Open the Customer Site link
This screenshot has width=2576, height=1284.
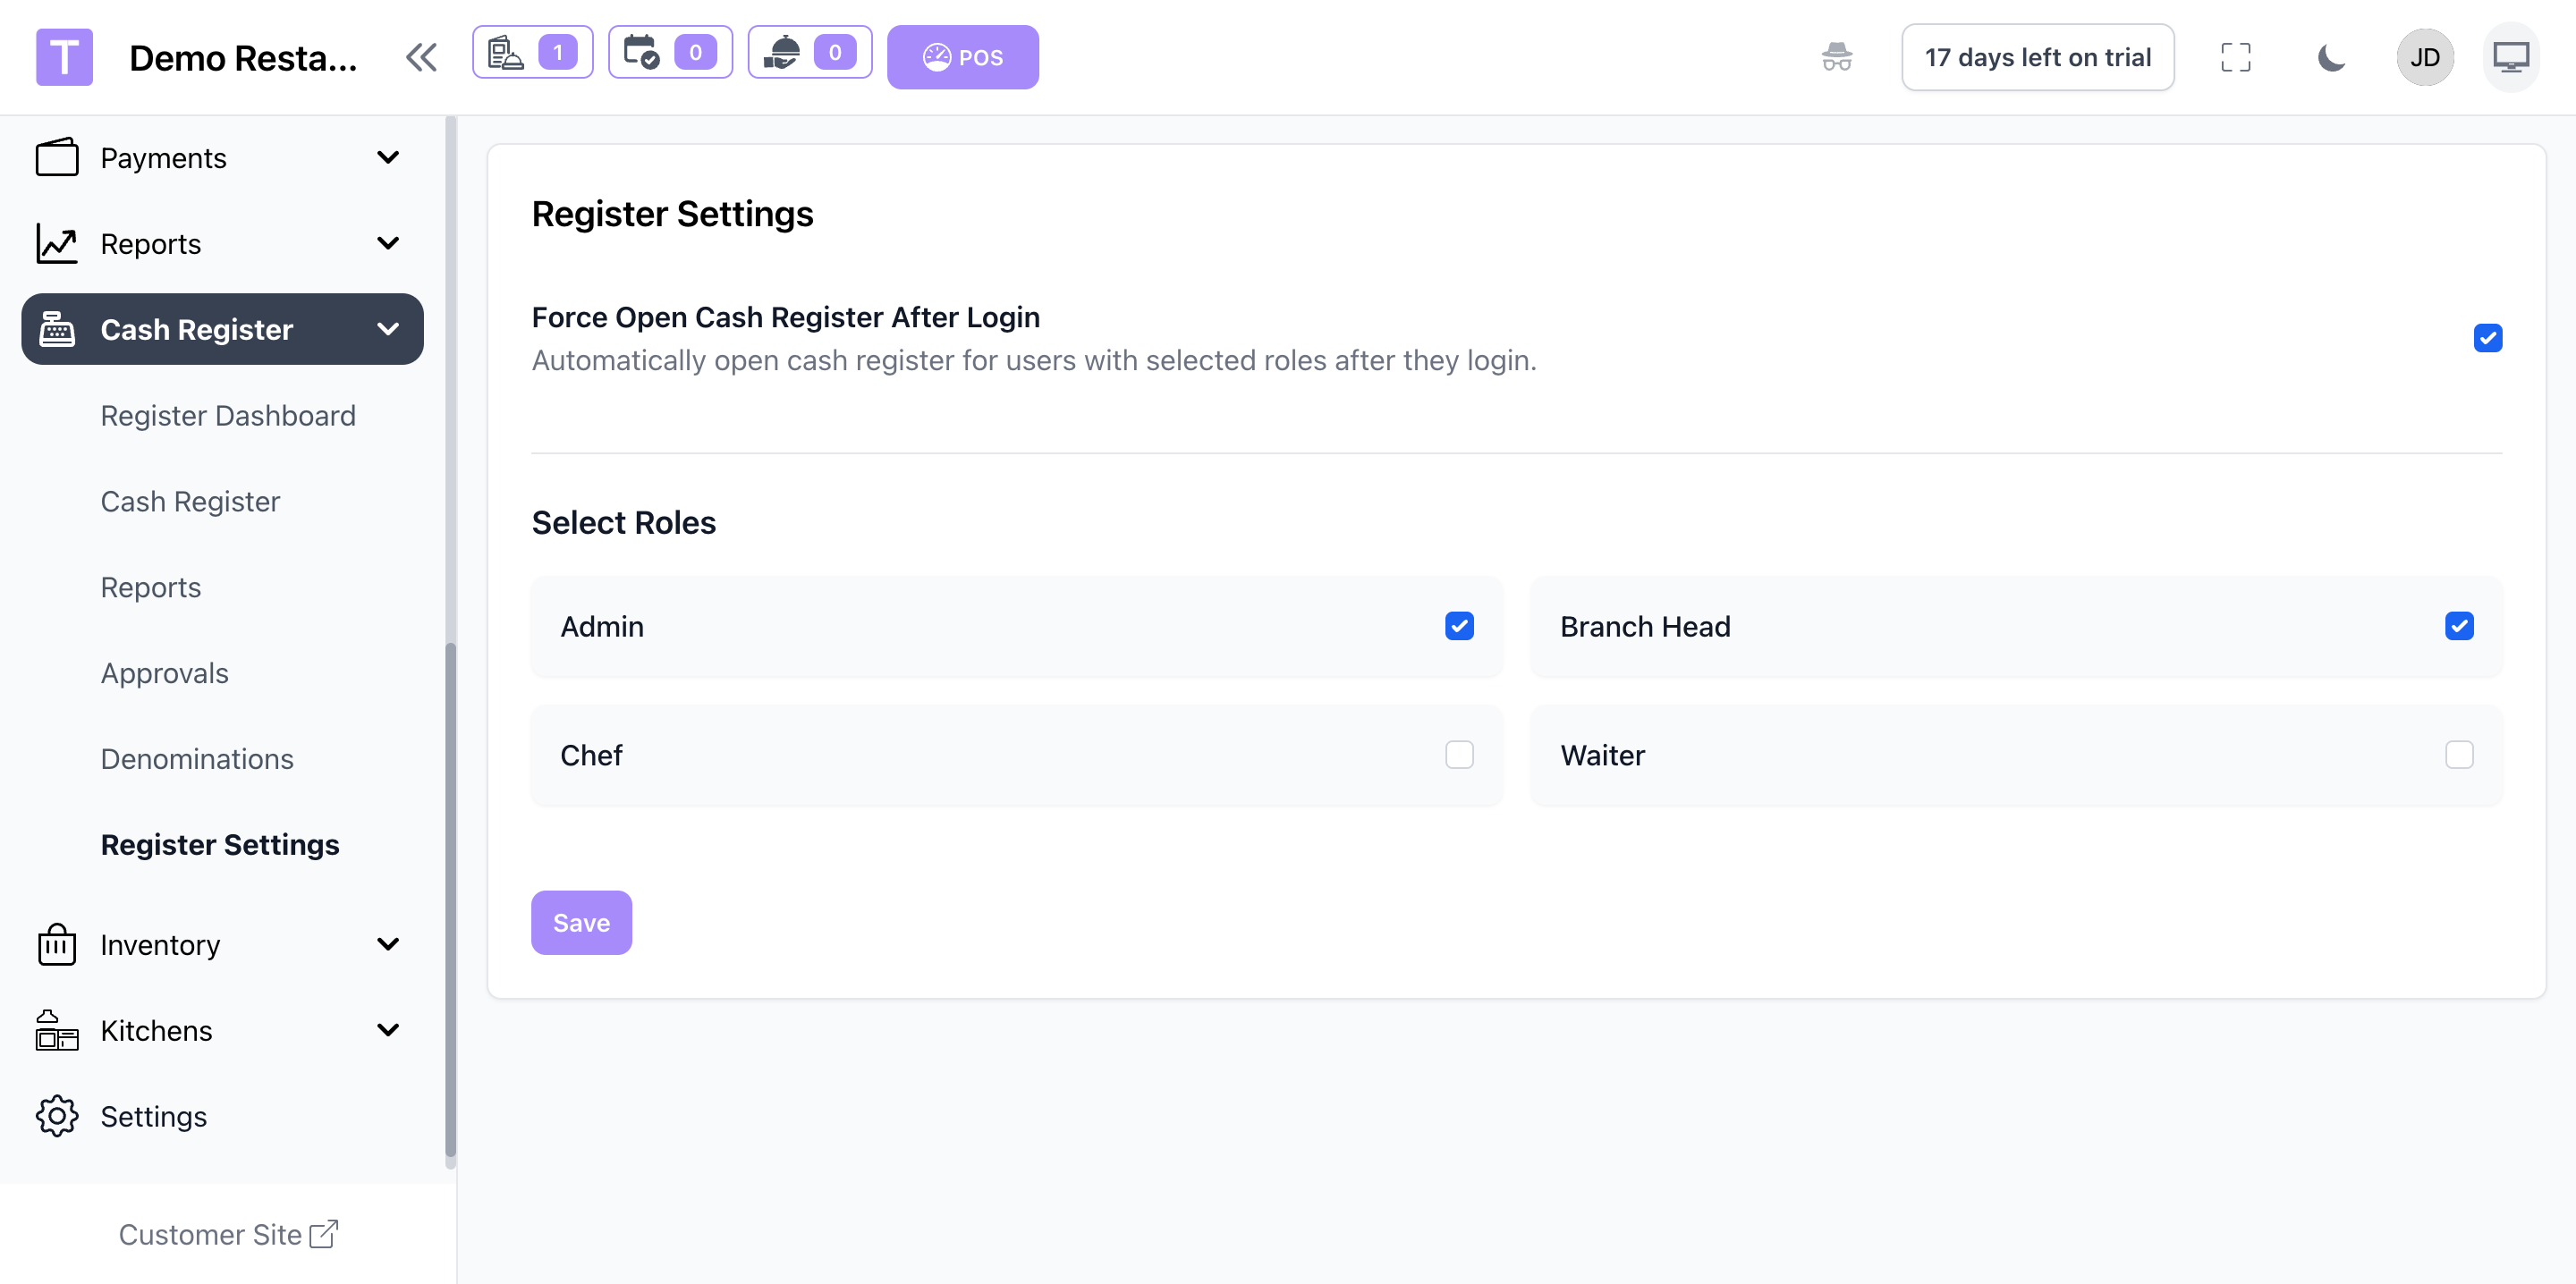pos(228,1235)
